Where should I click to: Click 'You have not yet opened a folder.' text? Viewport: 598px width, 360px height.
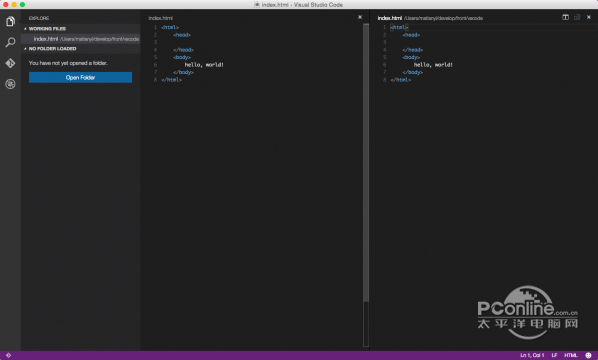(68, 63)
